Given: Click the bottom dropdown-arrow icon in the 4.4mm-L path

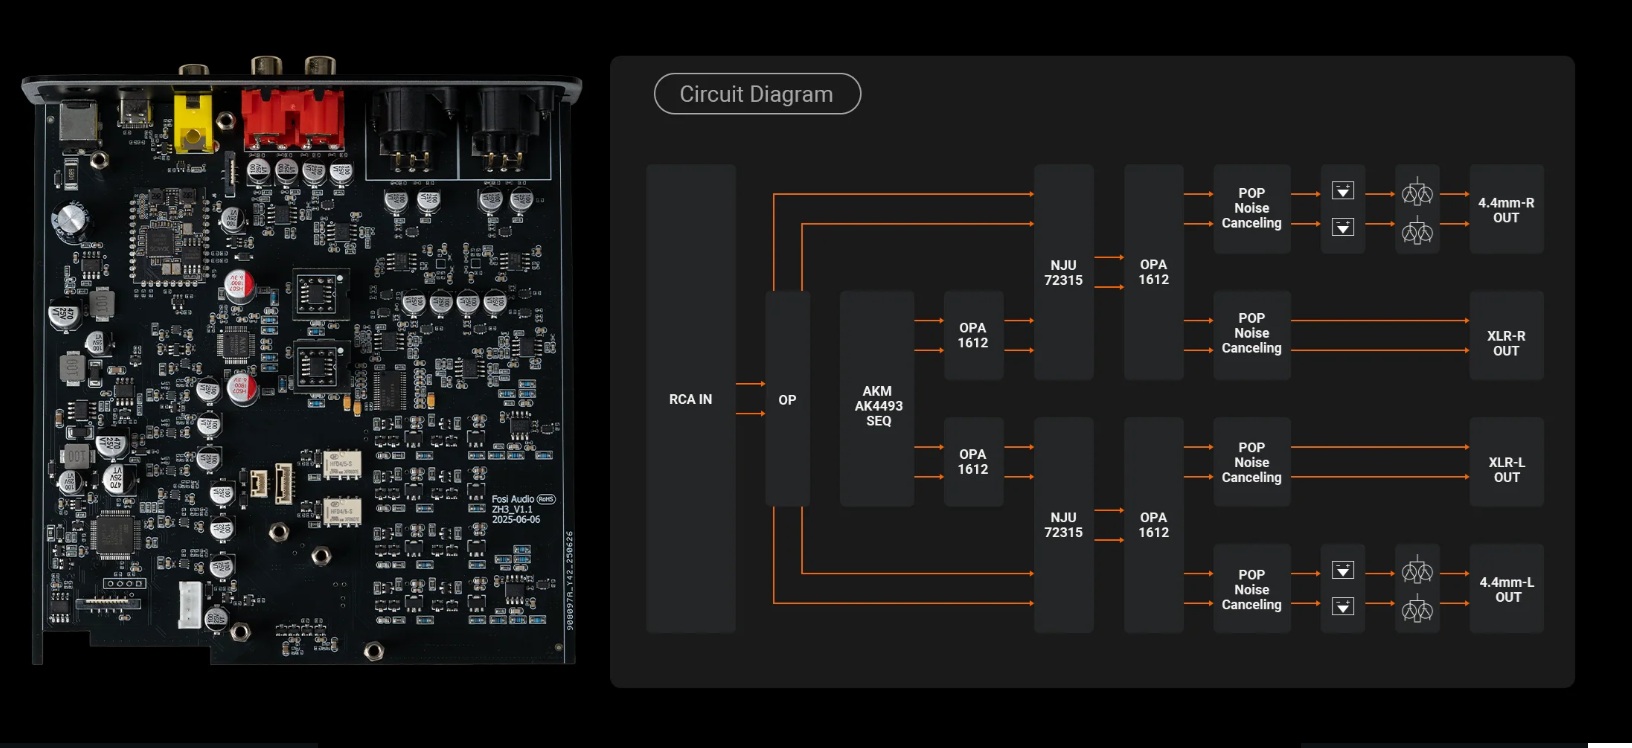Looking at the screenshot, I should coord(1343,606).
